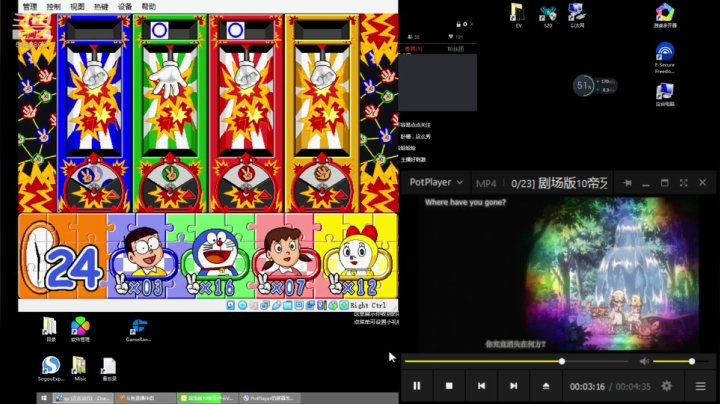The width and height of the screenshot is (720, 404).
Task: Seek on the PotPlayer progress bar
Action: [516, 361]
